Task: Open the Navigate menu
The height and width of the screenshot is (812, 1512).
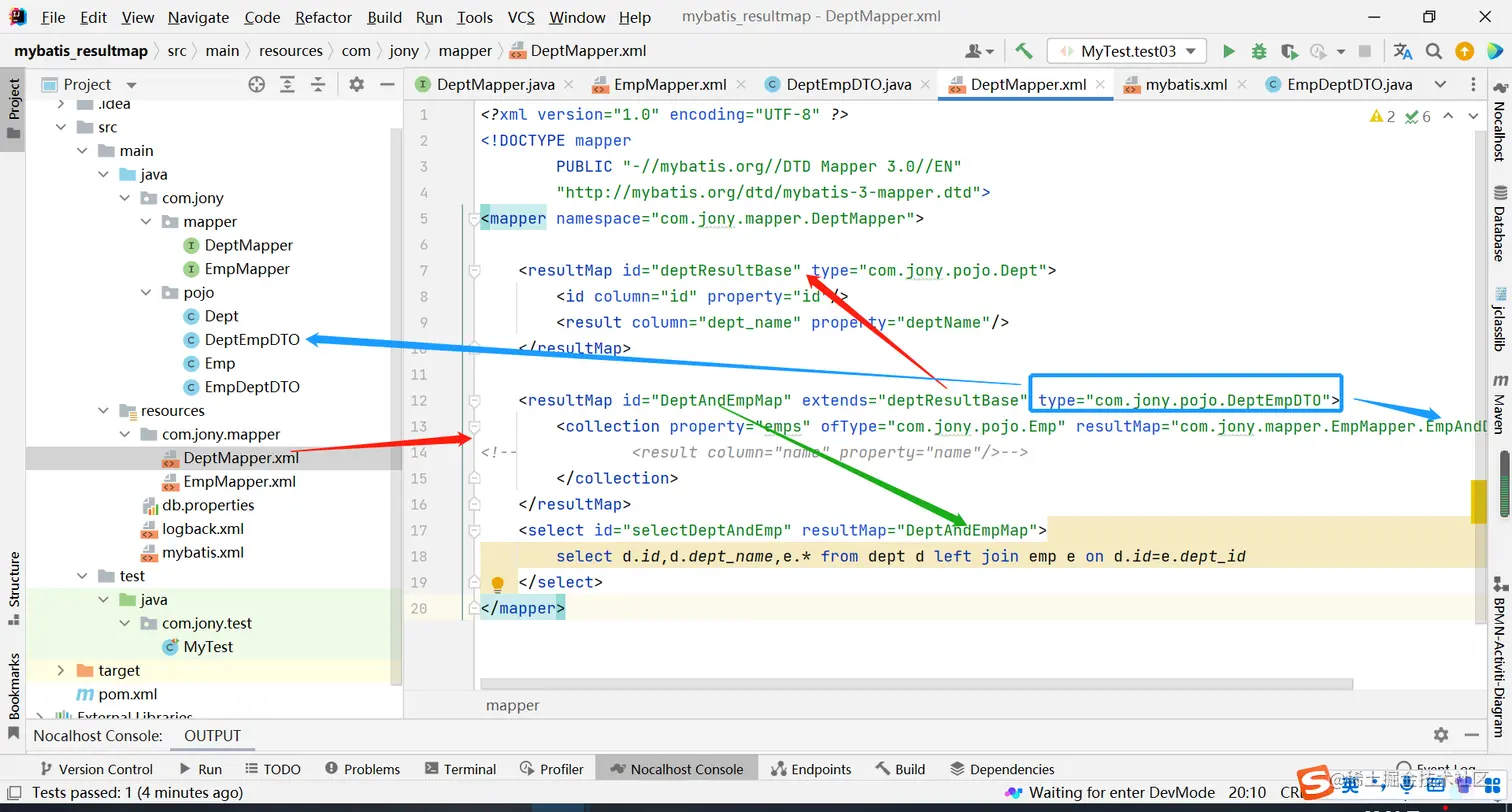Action: 198,17
